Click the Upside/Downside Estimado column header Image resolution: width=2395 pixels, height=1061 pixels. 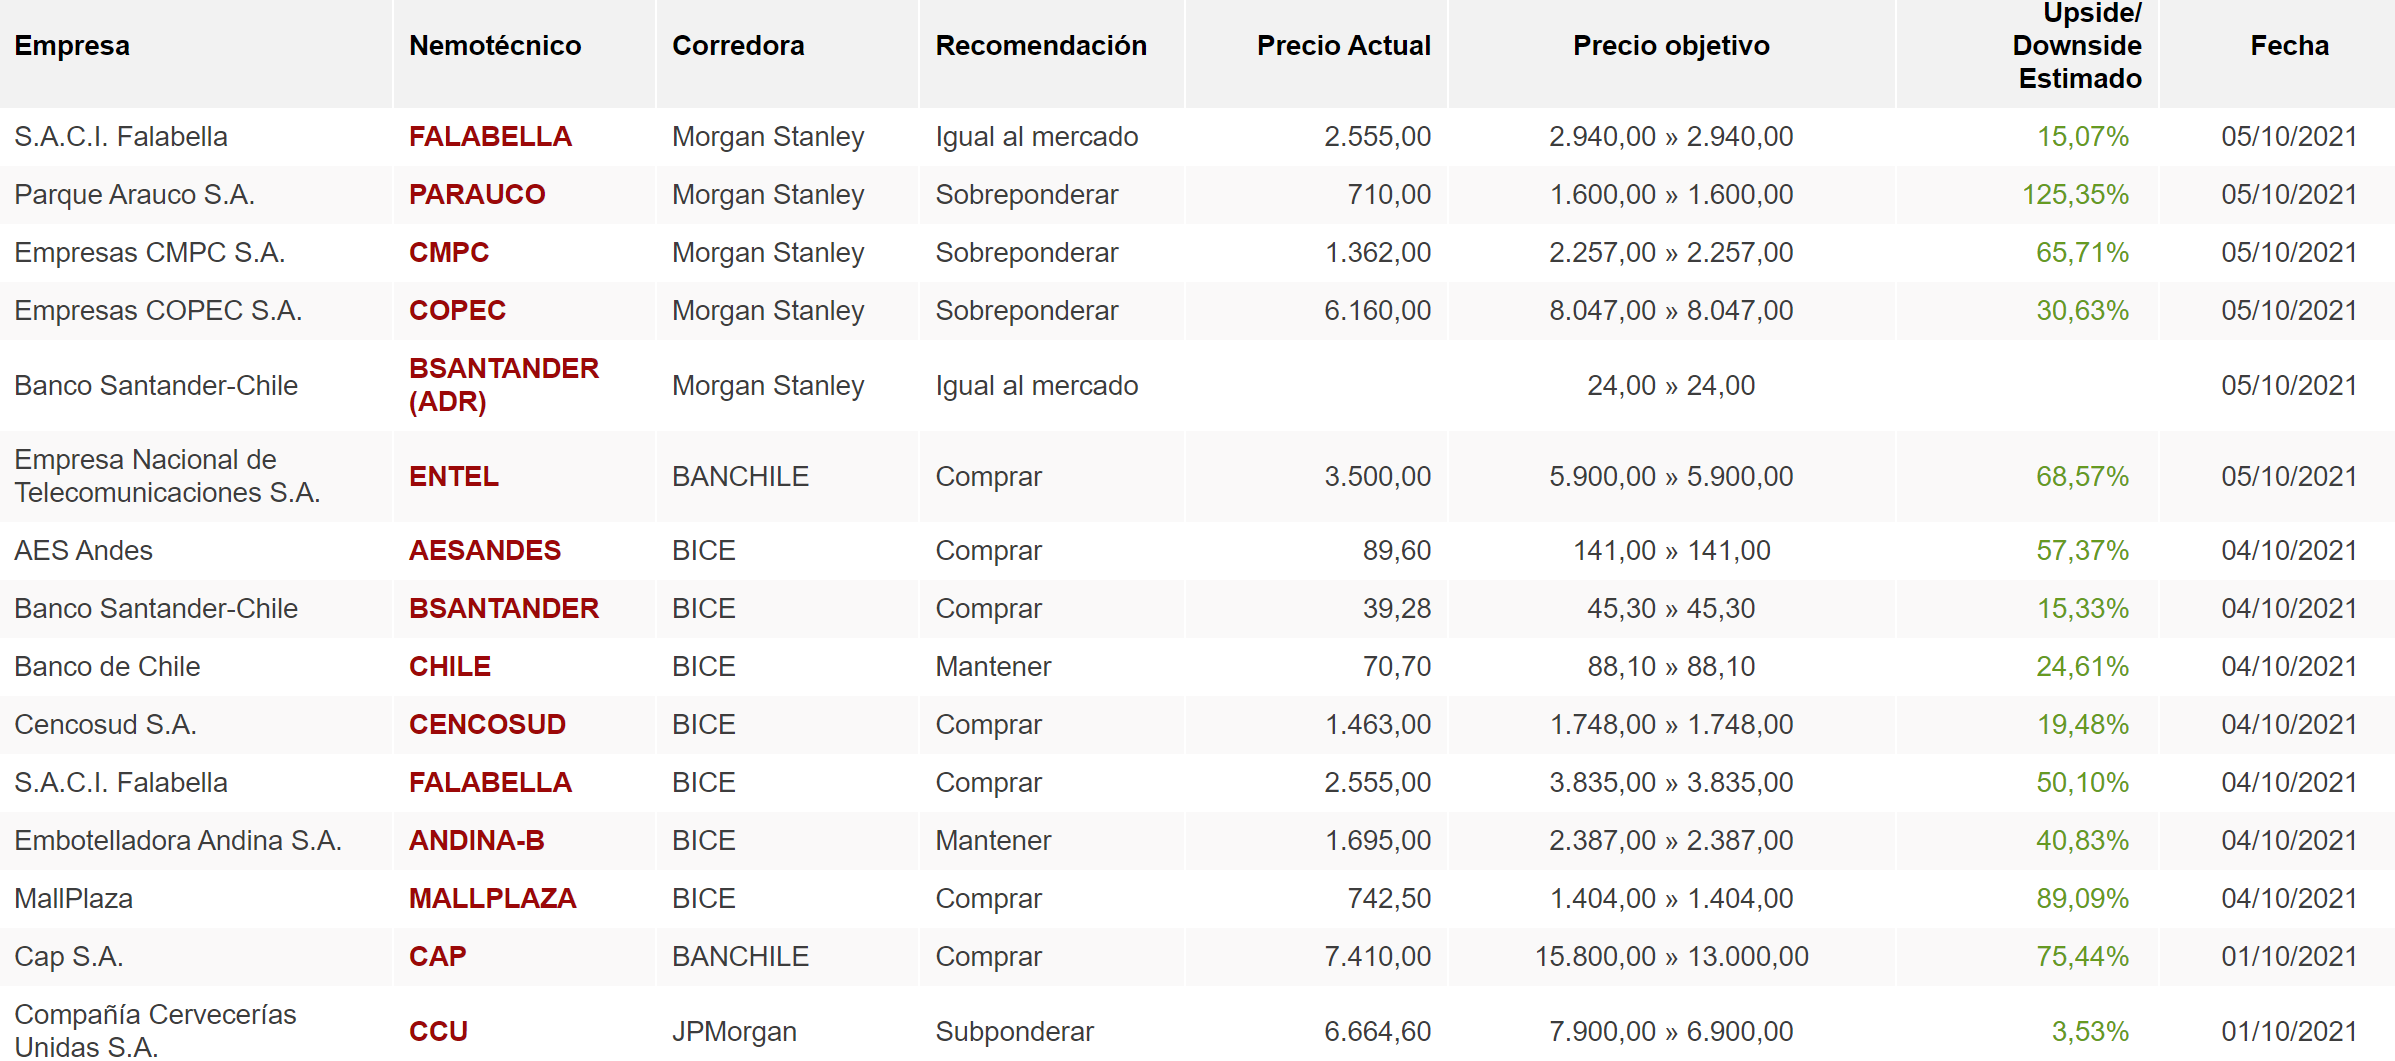click(x=2077, y=46)
